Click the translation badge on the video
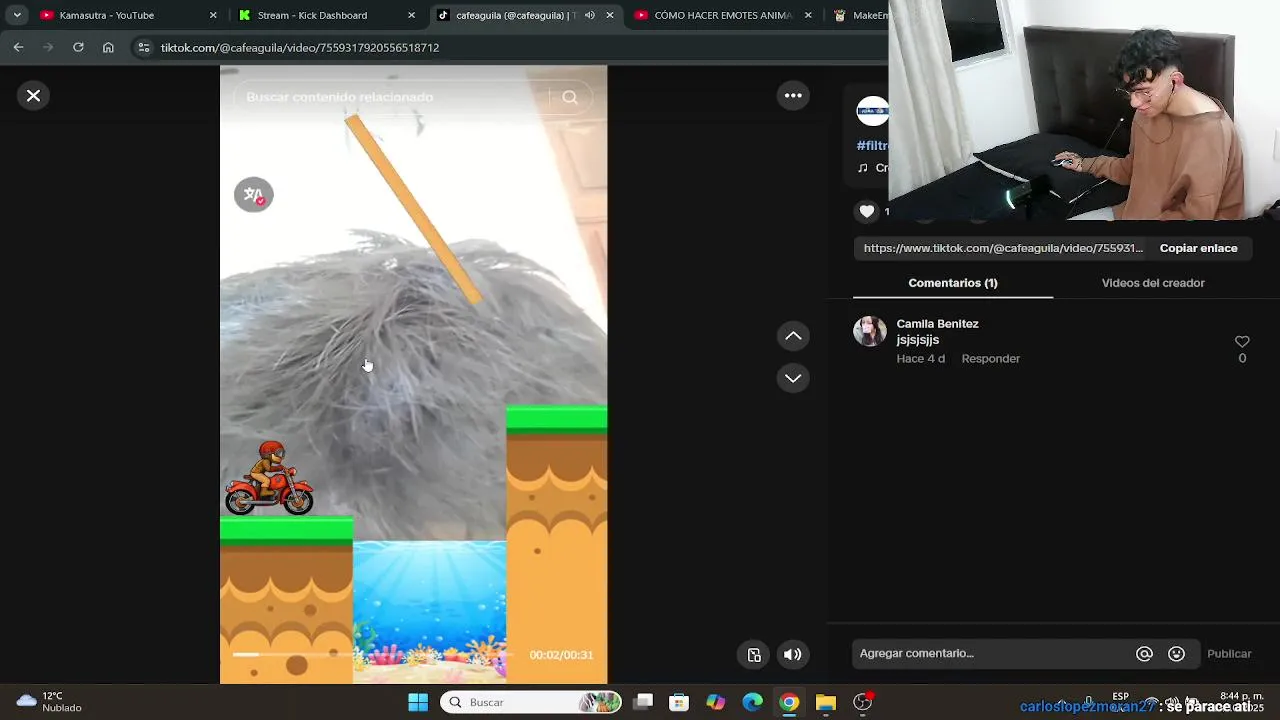The image size is (1280, 720). coord(253,195)
